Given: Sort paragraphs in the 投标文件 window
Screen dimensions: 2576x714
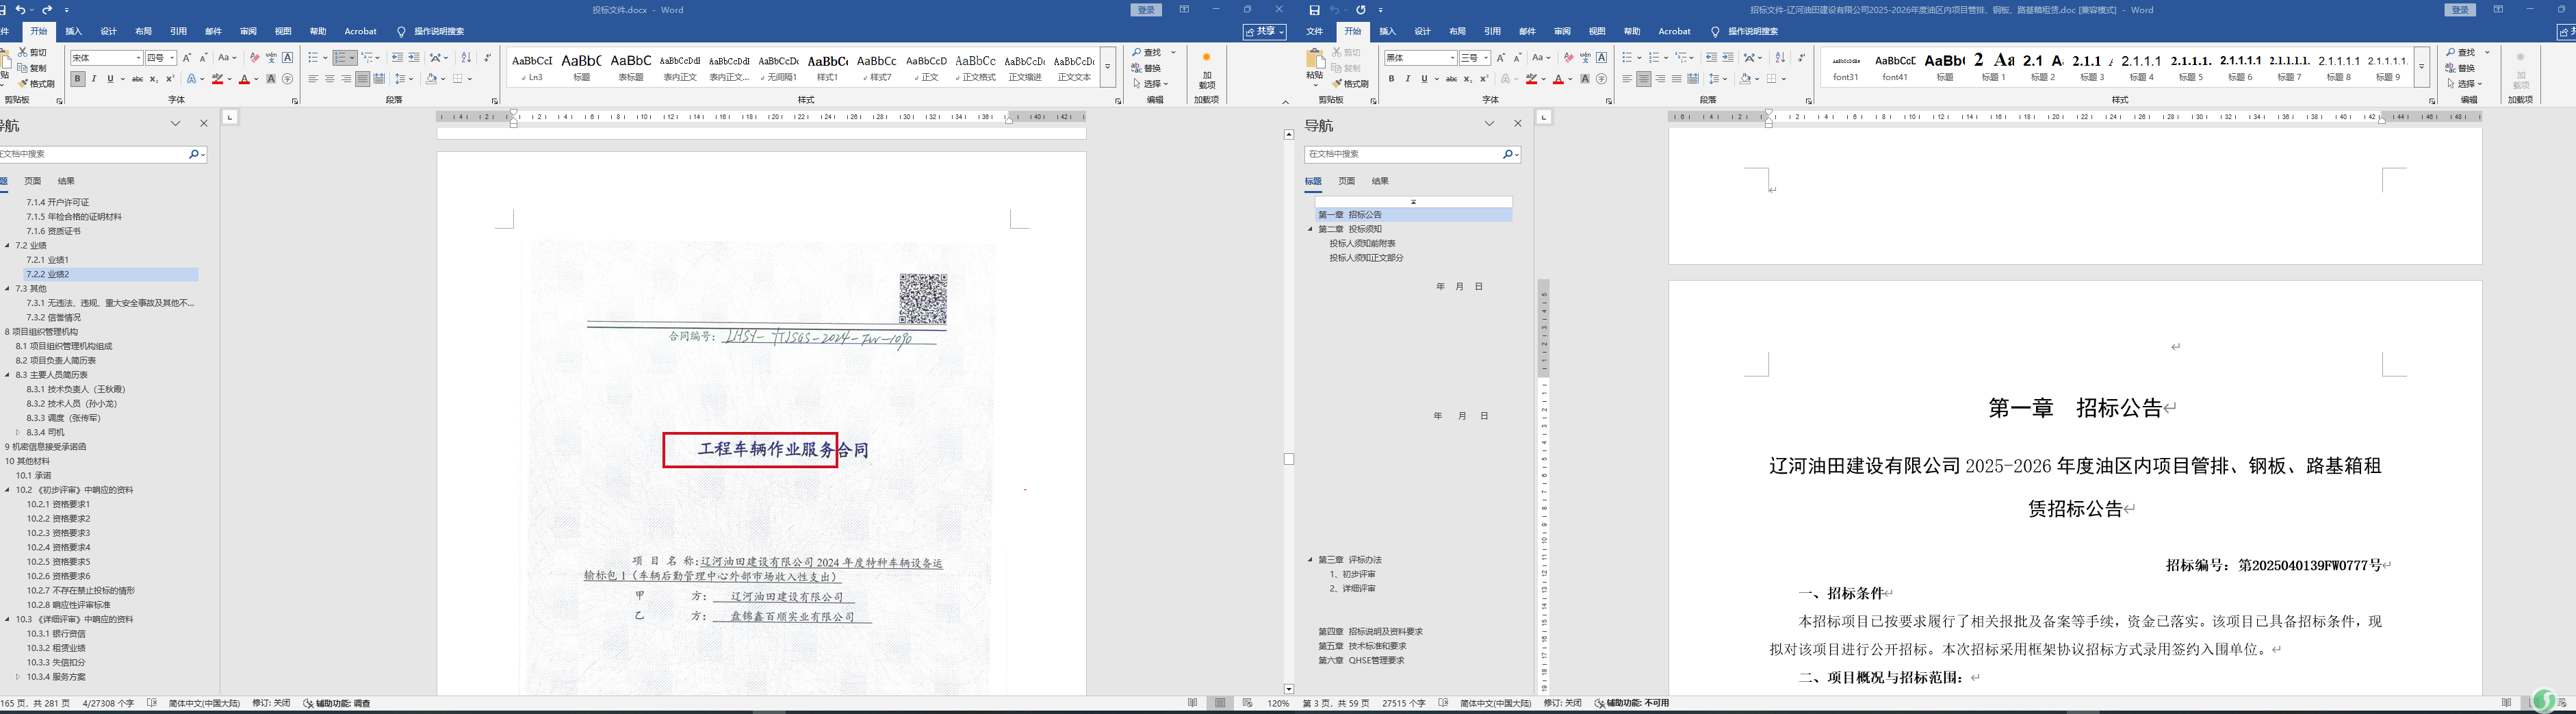Looking at the screenshot, I should tap(466, 58).
